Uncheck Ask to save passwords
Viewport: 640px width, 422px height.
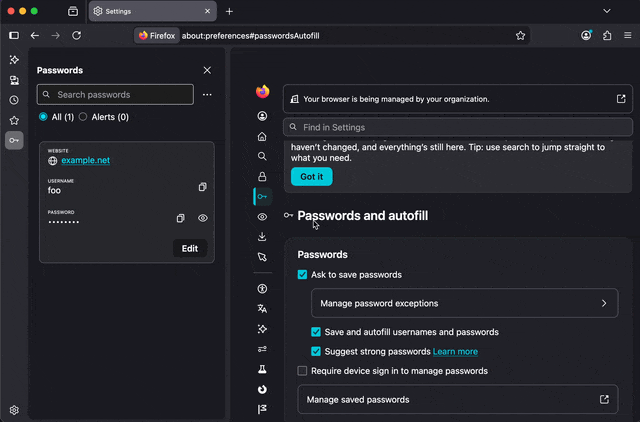(x=302, y=275)
